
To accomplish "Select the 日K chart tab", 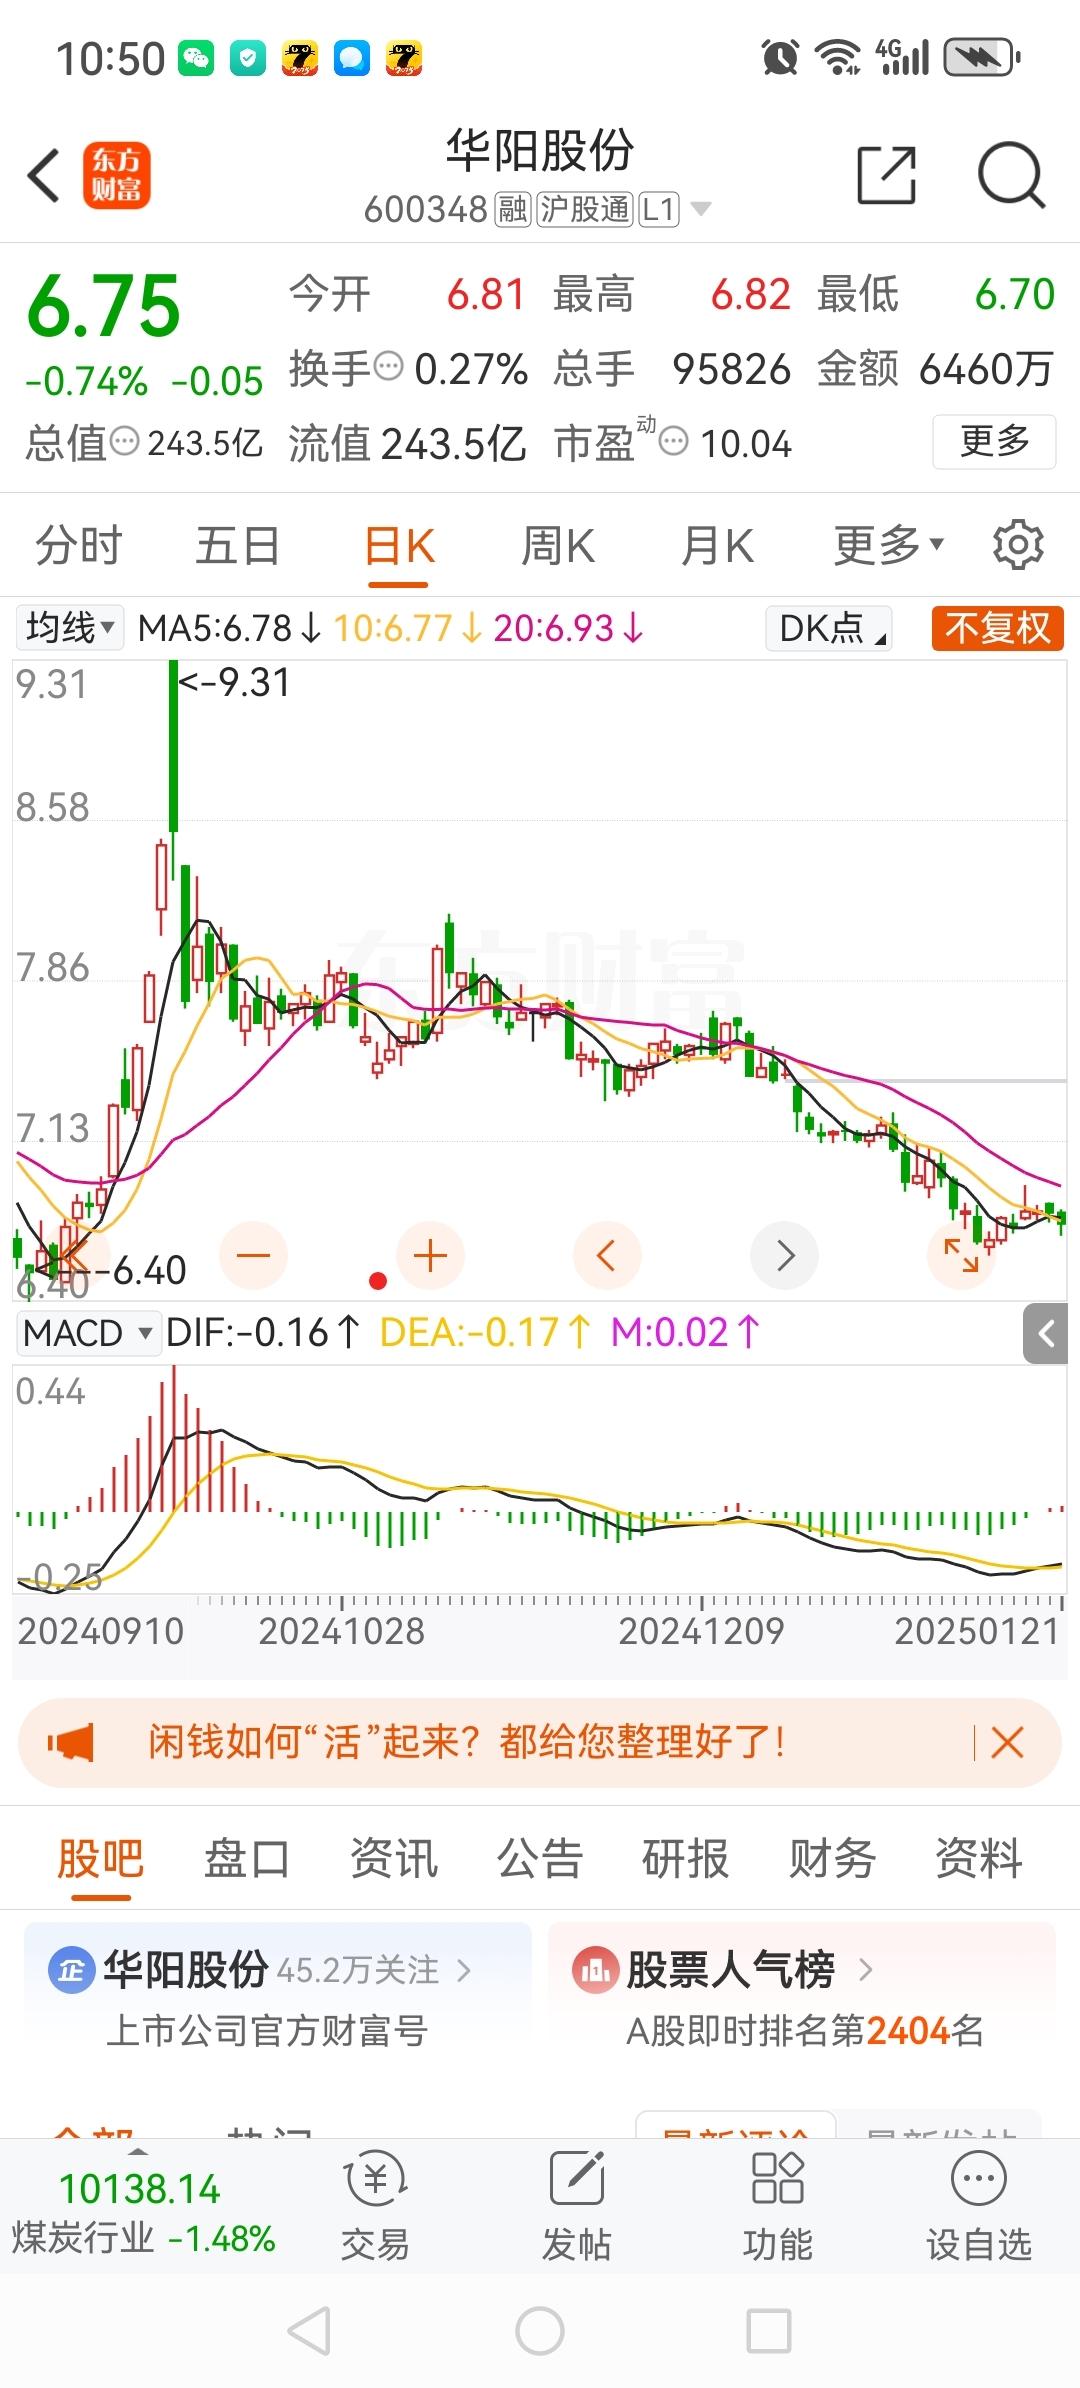I will pos(399,546).
